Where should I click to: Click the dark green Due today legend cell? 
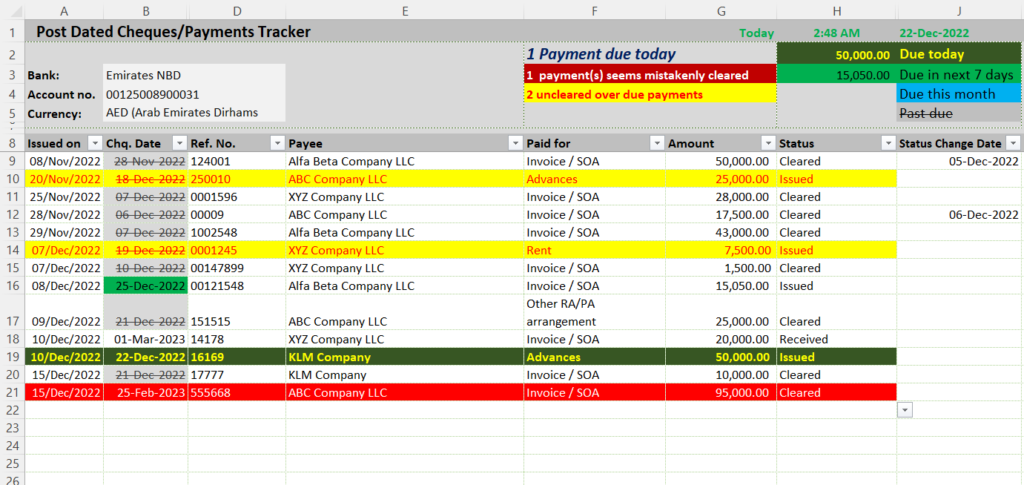click(x=958, y=54)
